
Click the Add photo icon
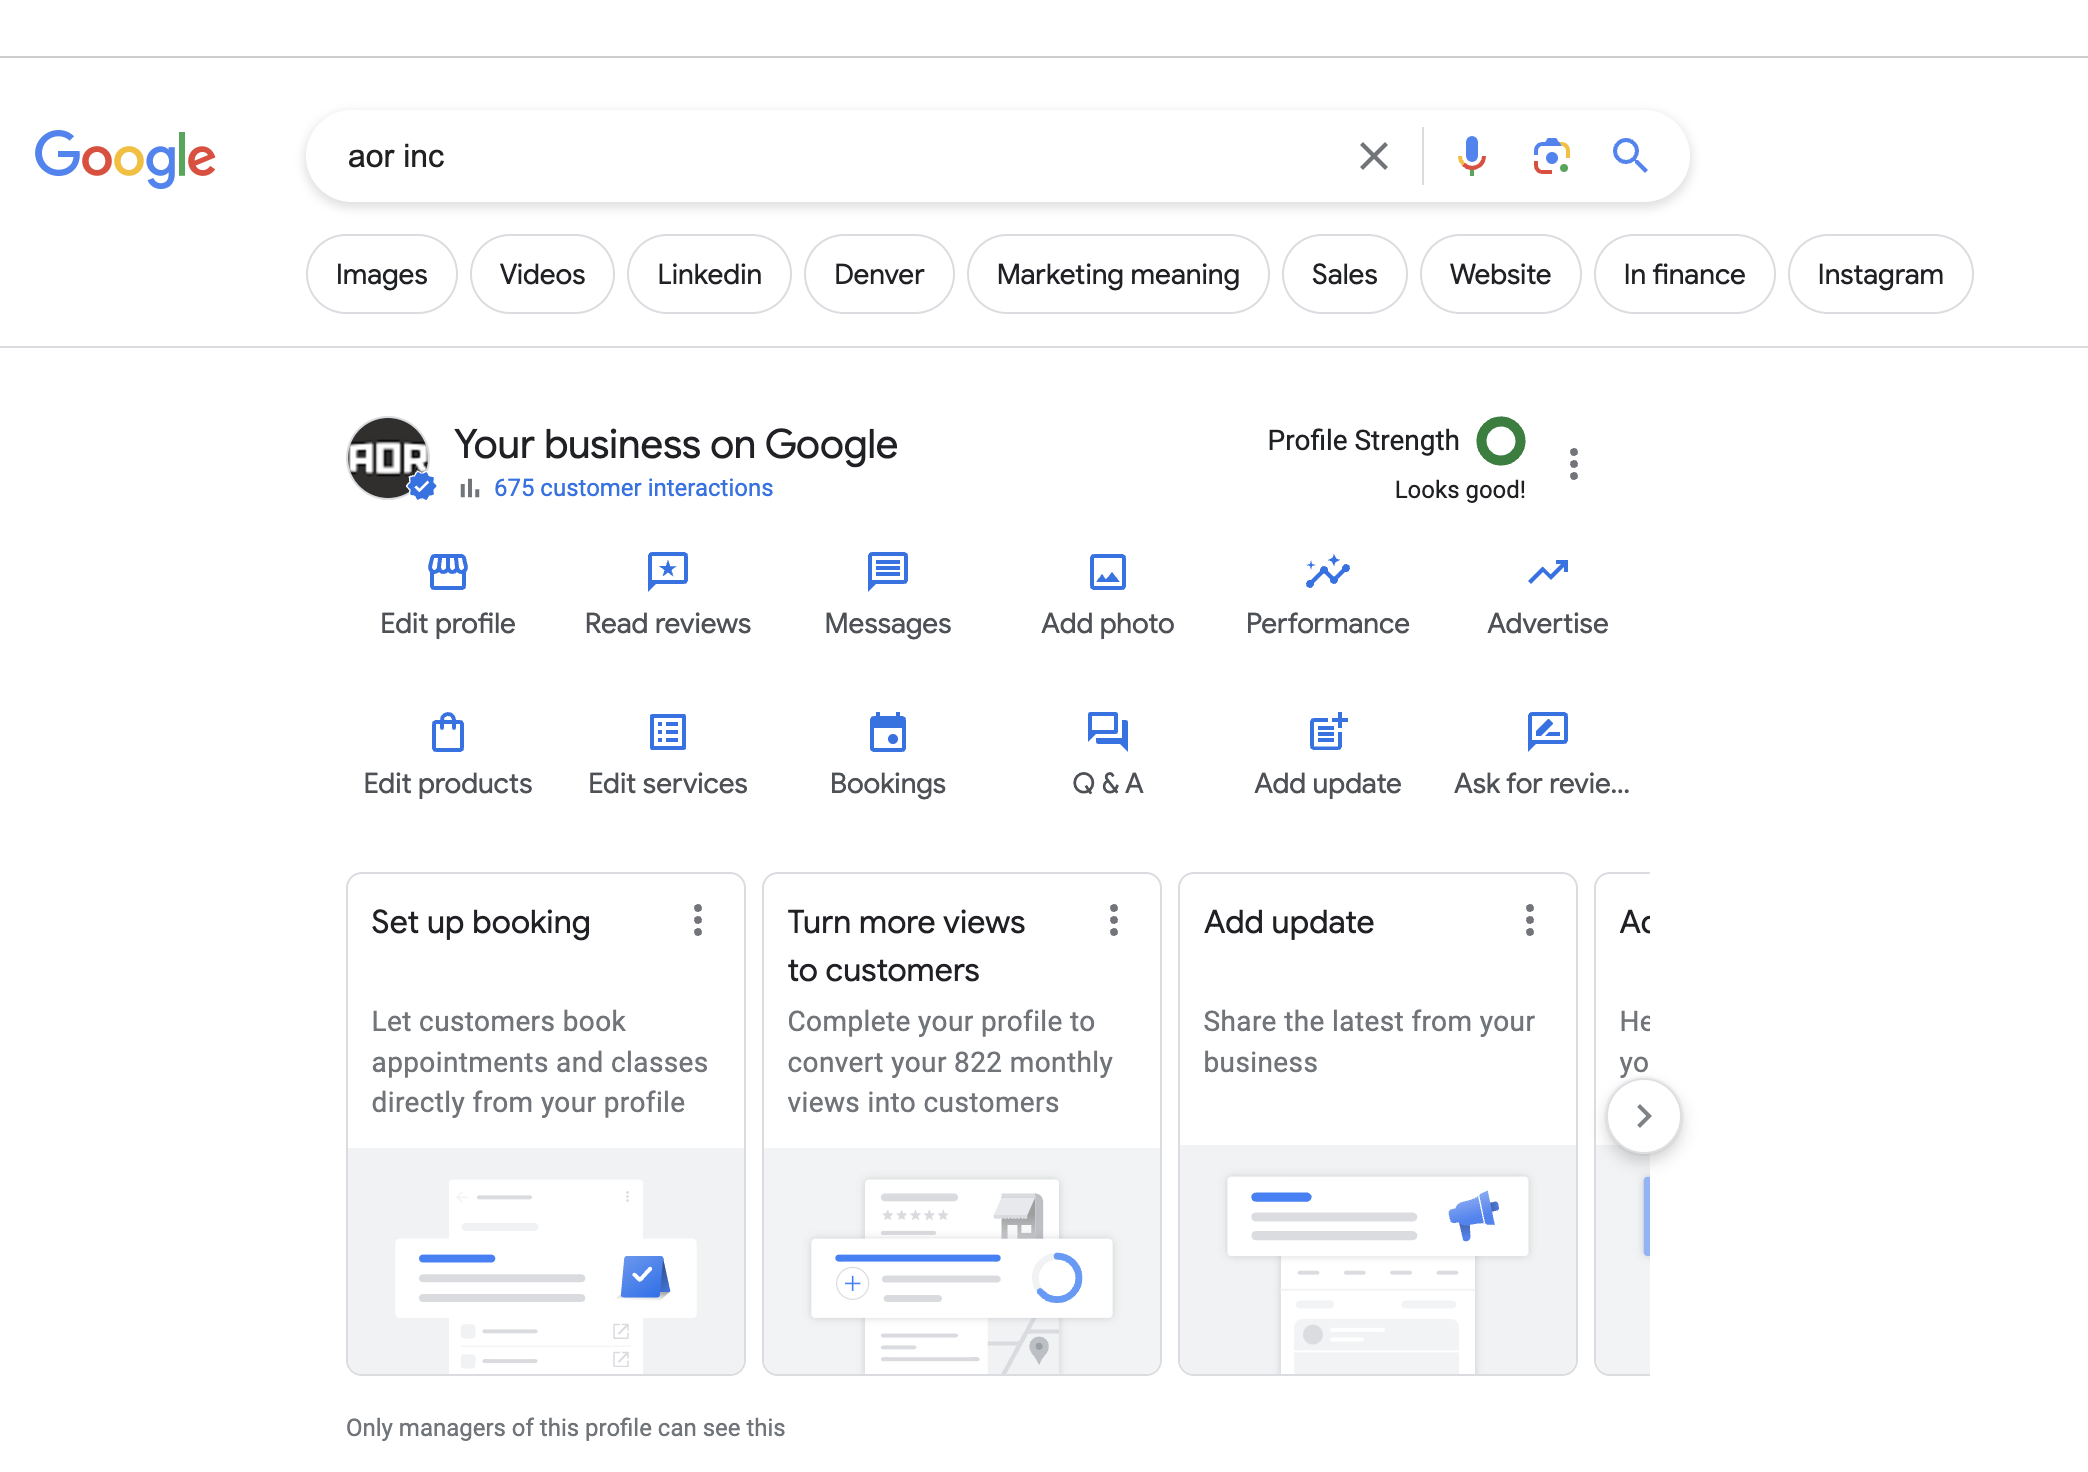click(x=1108, y=572)
